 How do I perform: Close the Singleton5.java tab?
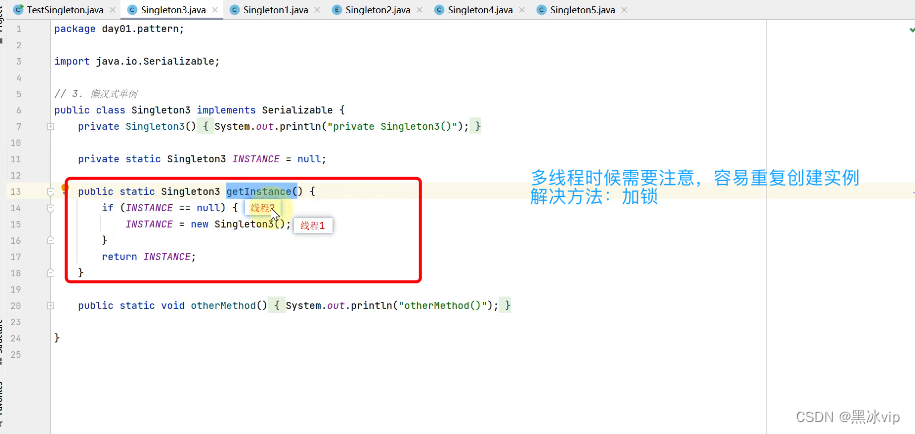(624, 10)
